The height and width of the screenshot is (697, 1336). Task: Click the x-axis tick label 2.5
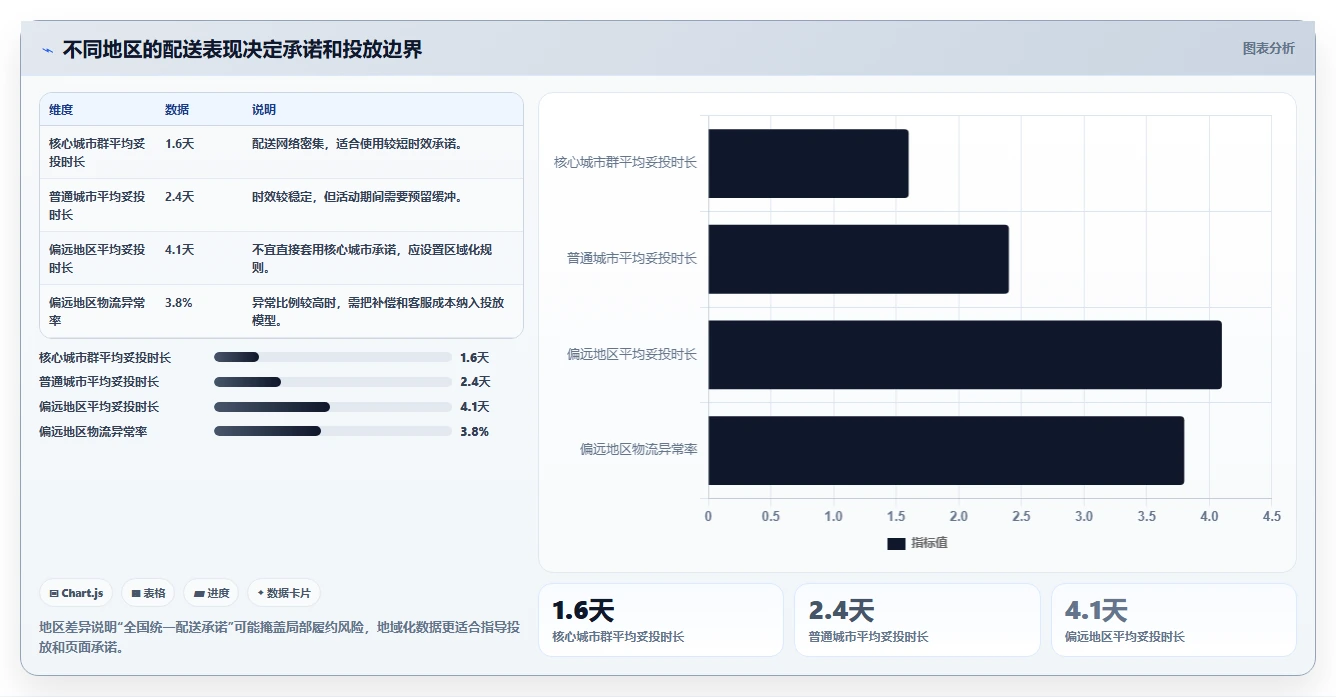tap(1021, 516)
